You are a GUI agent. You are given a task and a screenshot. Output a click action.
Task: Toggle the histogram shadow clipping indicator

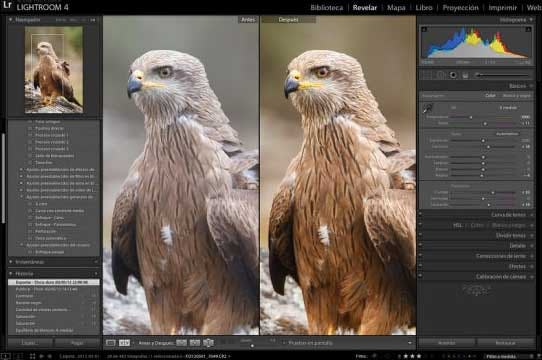[424, 29]
